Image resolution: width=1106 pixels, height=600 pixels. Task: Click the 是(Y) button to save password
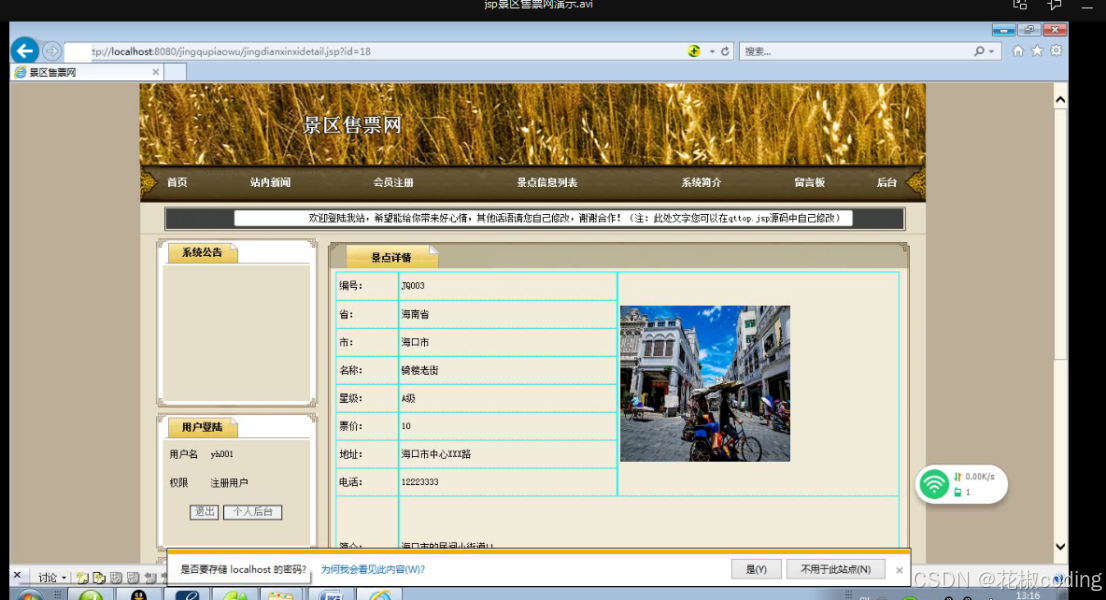point(756,569)
